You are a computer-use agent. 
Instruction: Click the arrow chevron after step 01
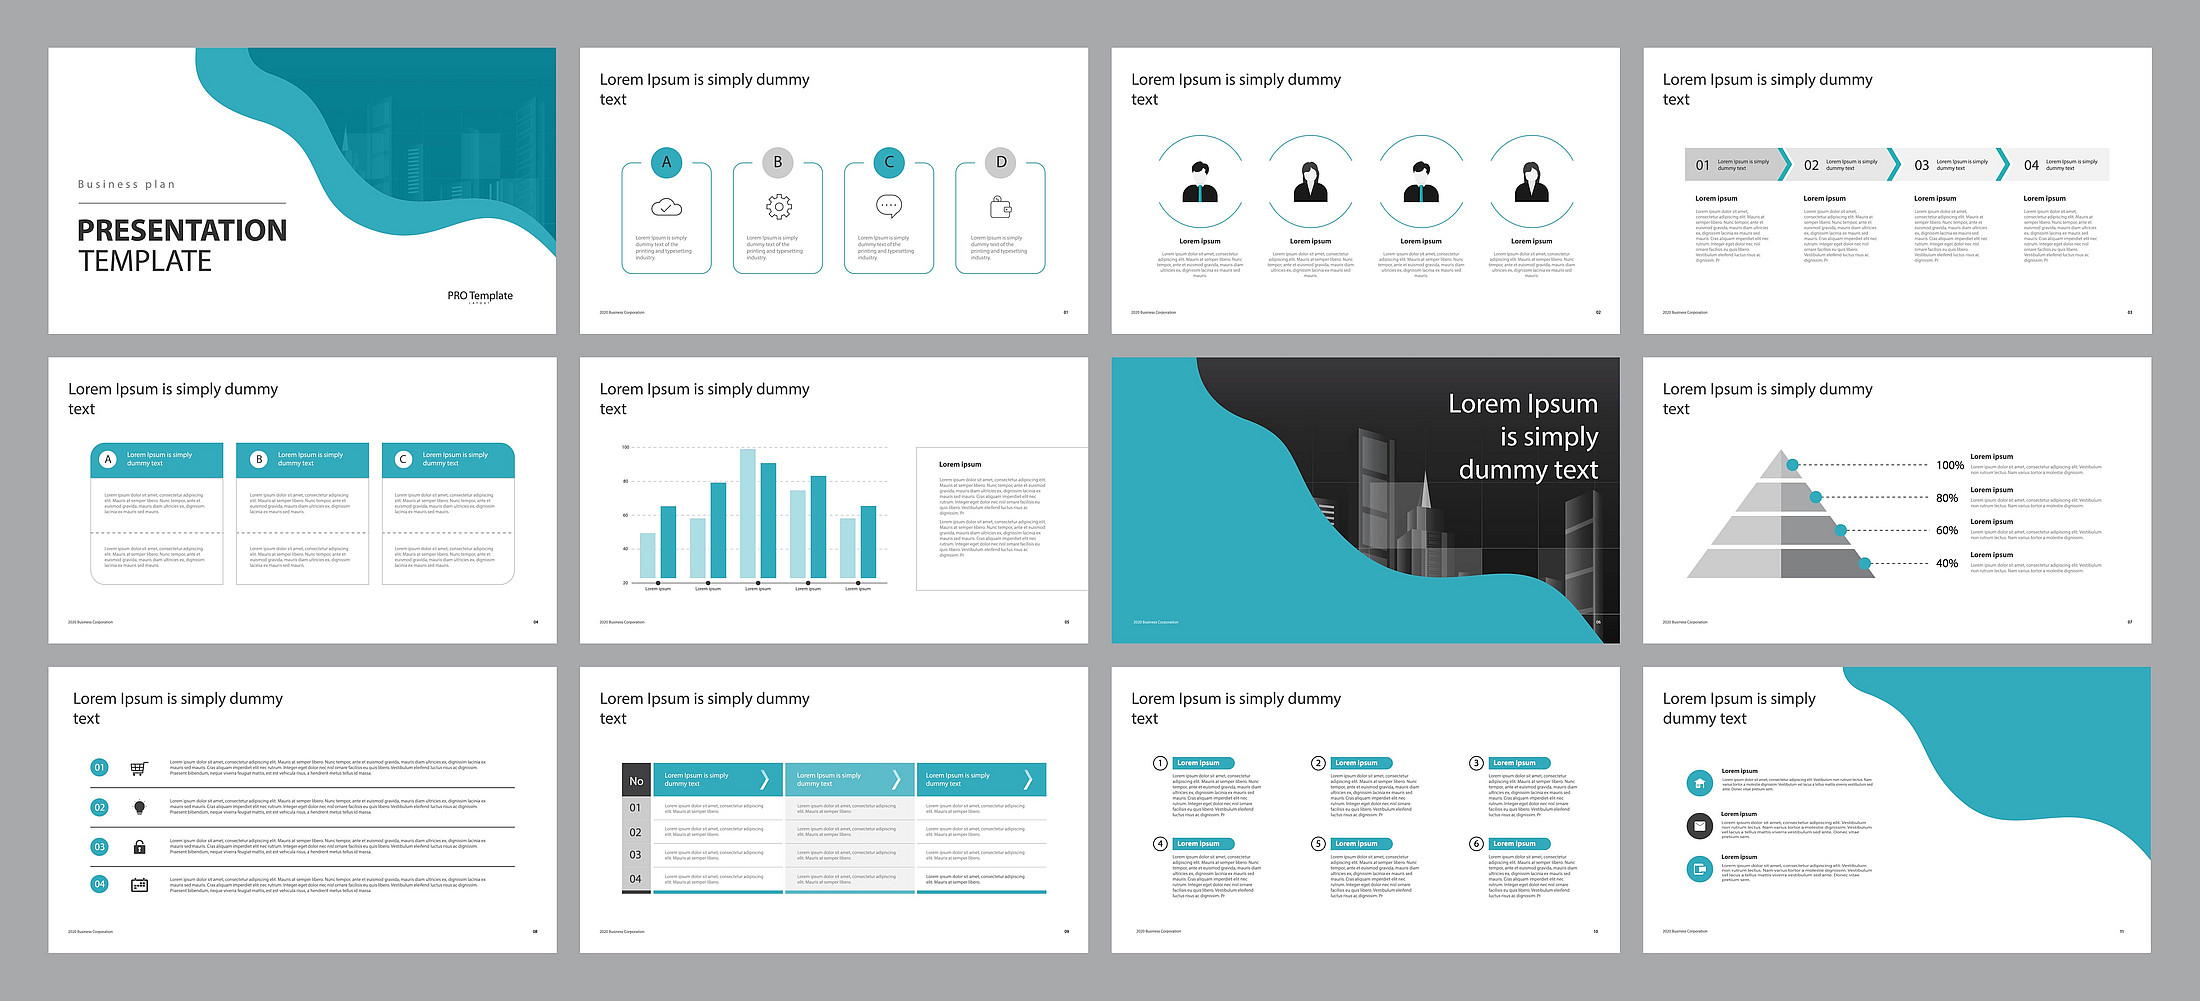(x=1785, y=165)
